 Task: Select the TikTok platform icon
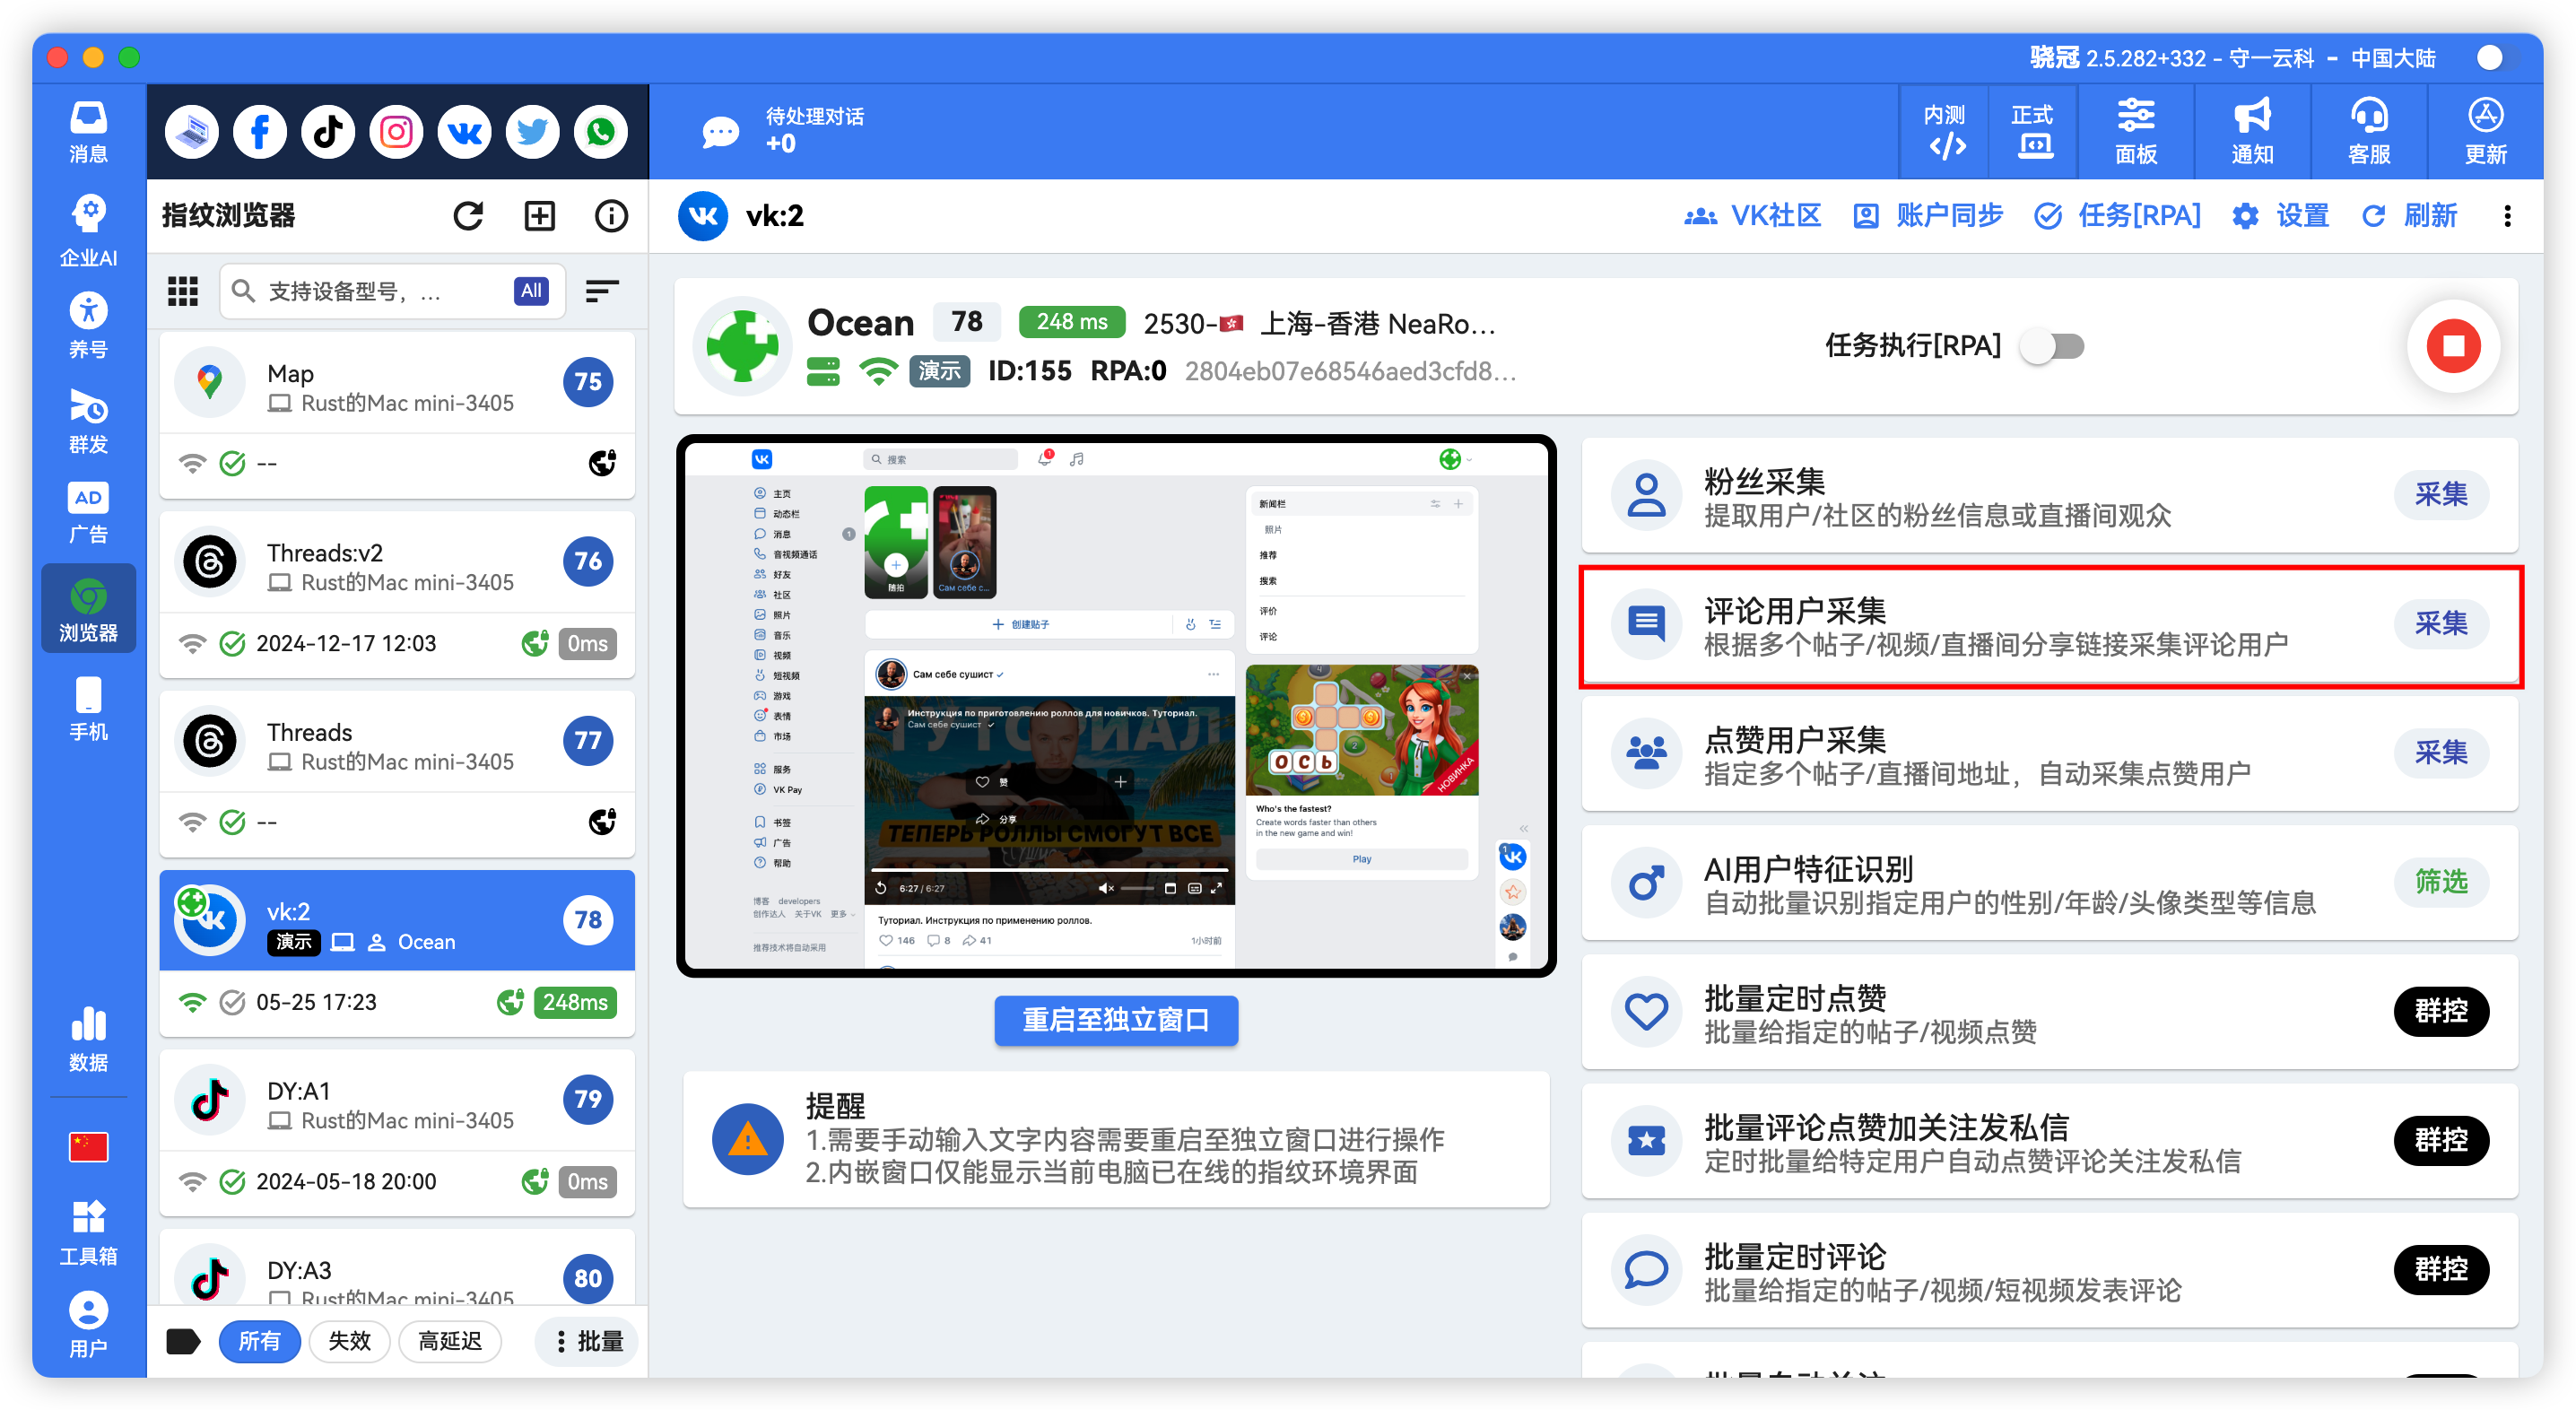coord(327,131)
